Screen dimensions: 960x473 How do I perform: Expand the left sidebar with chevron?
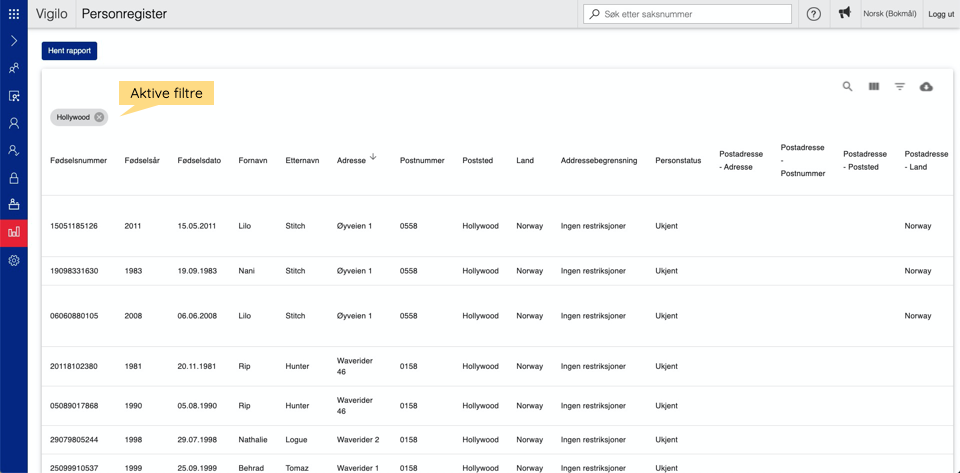(x=14, y=41)
